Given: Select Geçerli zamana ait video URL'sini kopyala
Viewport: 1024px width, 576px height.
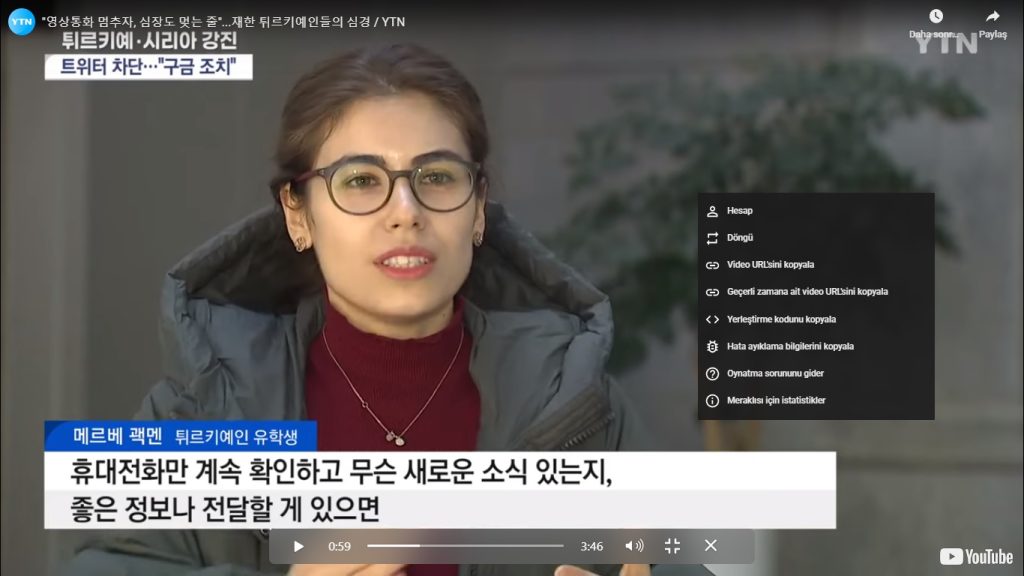Looking at the screenshot, I should coord(807,292).
